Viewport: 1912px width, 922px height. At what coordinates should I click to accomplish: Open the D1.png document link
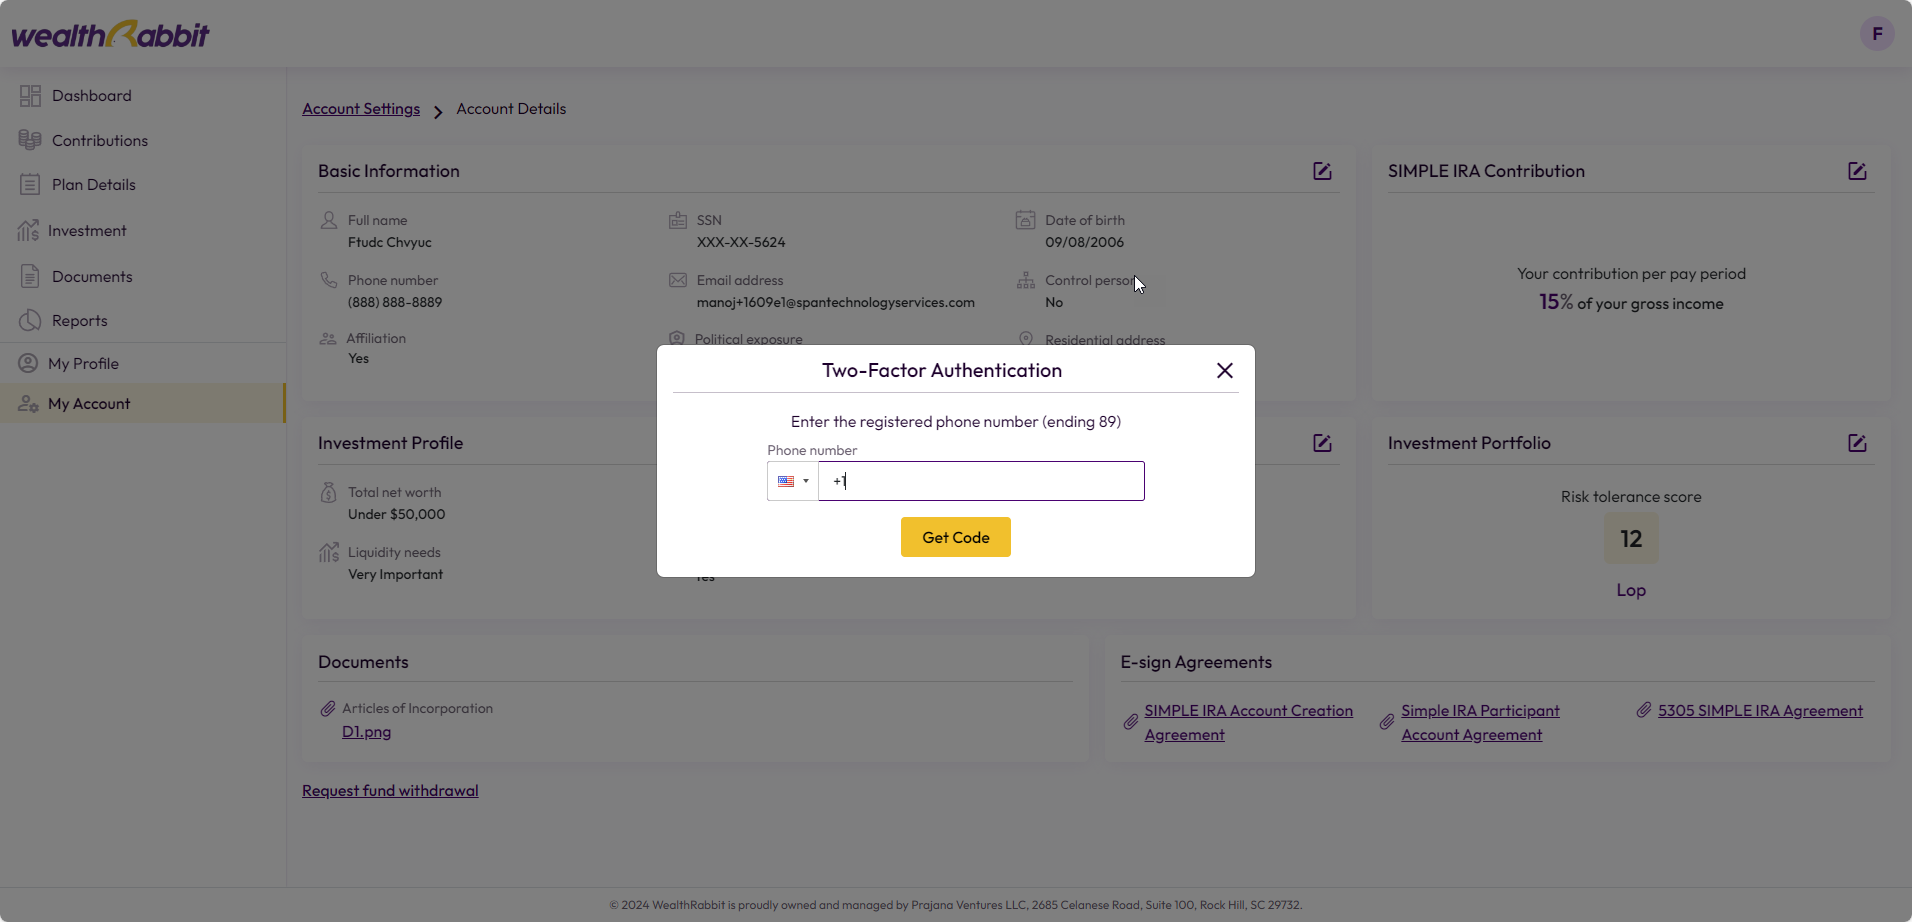point(366,732)
